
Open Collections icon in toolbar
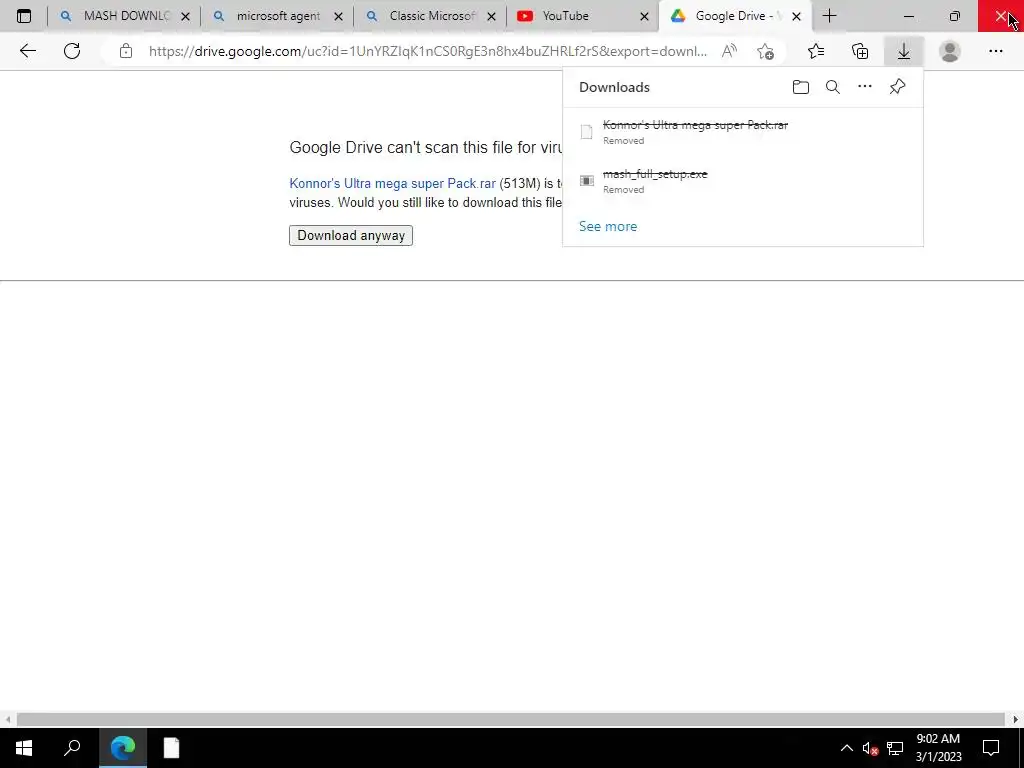tap(860, 51)
